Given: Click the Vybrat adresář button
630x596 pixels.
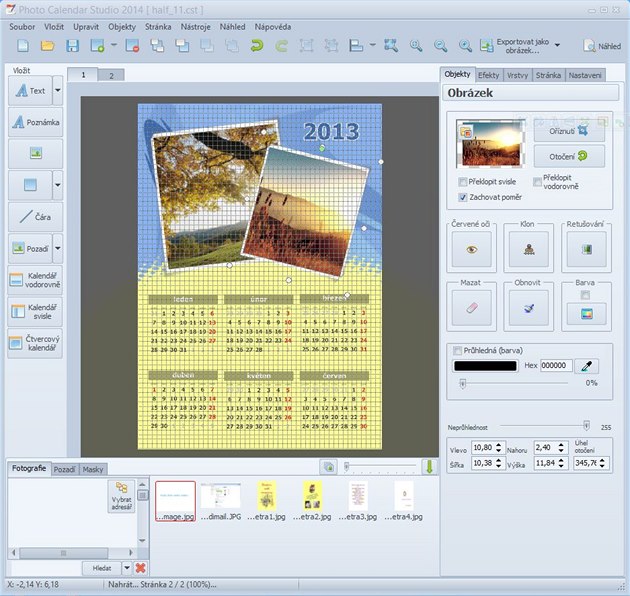Looking at the screenshot, I should 121,496.
